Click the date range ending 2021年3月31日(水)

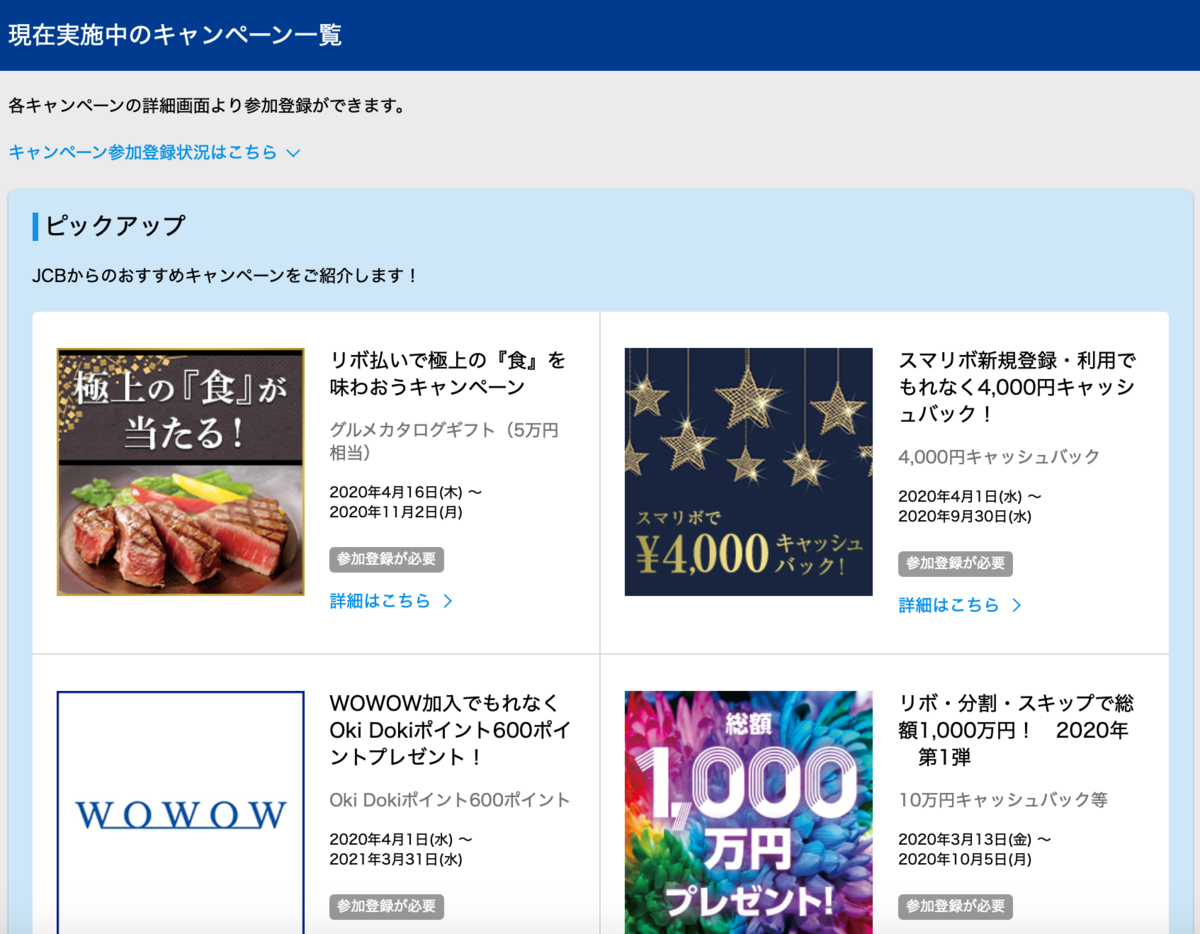tap(402, 849)
